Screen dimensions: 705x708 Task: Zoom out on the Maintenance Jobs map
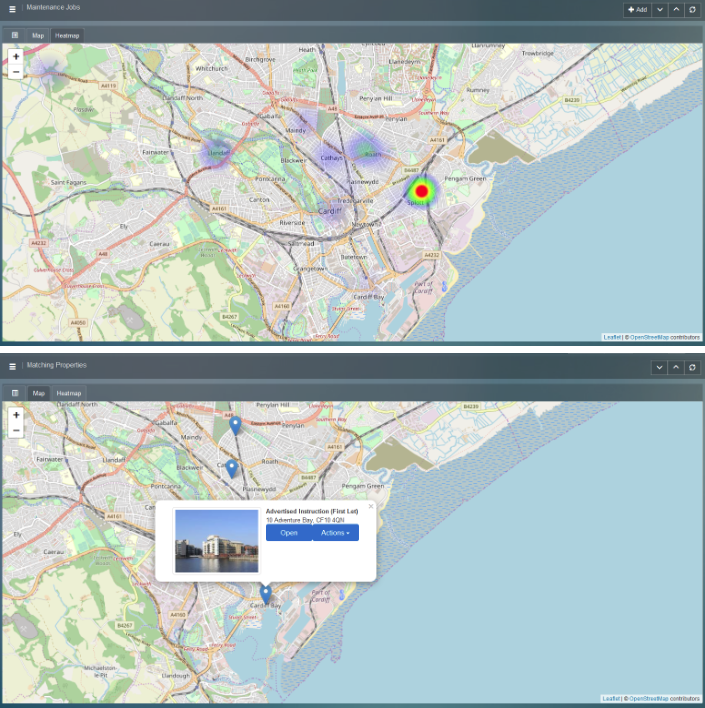(x=16, y=72)
